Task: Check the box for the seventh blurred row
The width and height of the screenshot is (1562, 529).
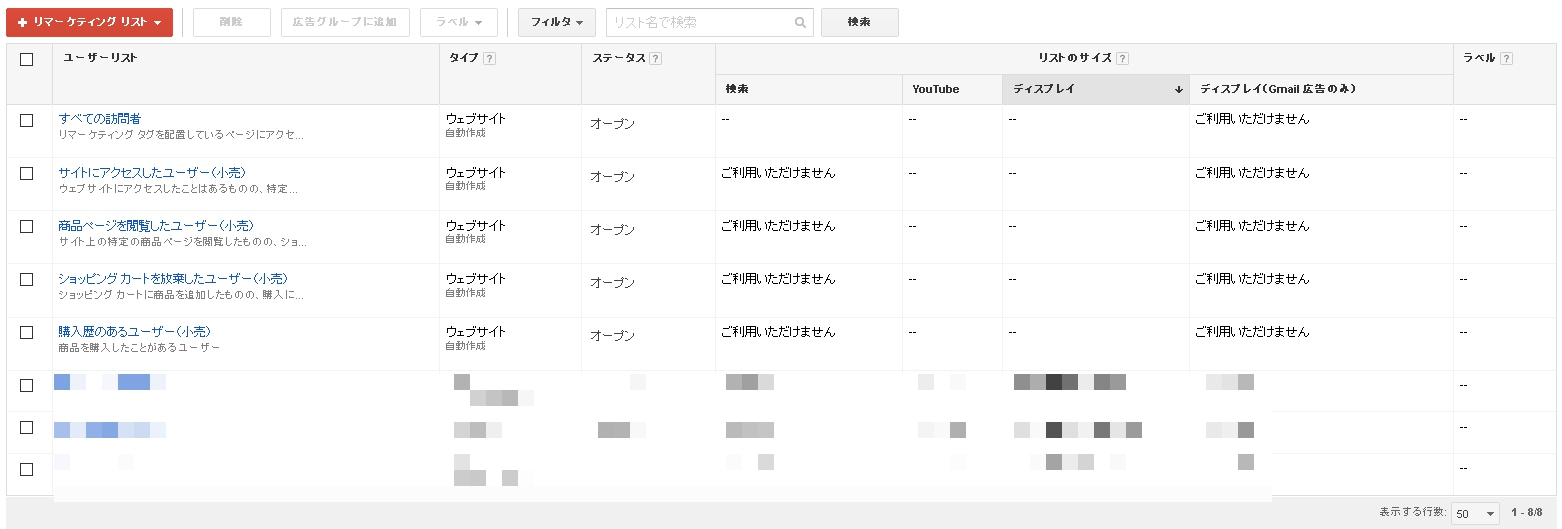Action: point(27,427)
